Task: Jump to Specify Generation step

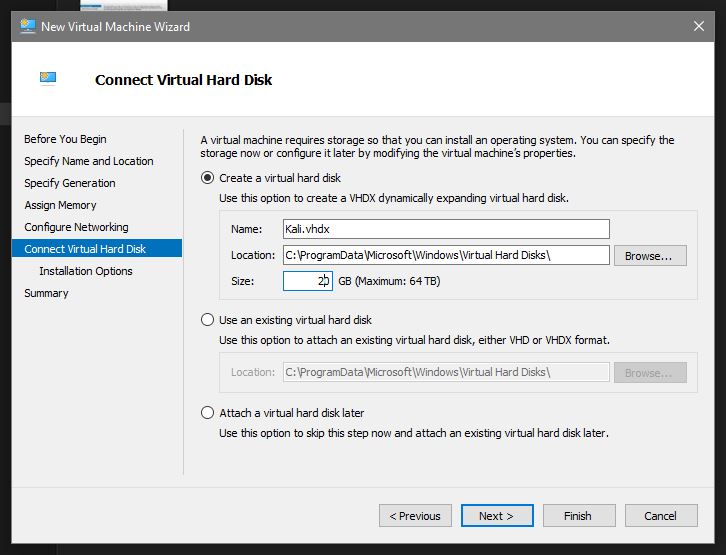Action: (x=70, y=183)
